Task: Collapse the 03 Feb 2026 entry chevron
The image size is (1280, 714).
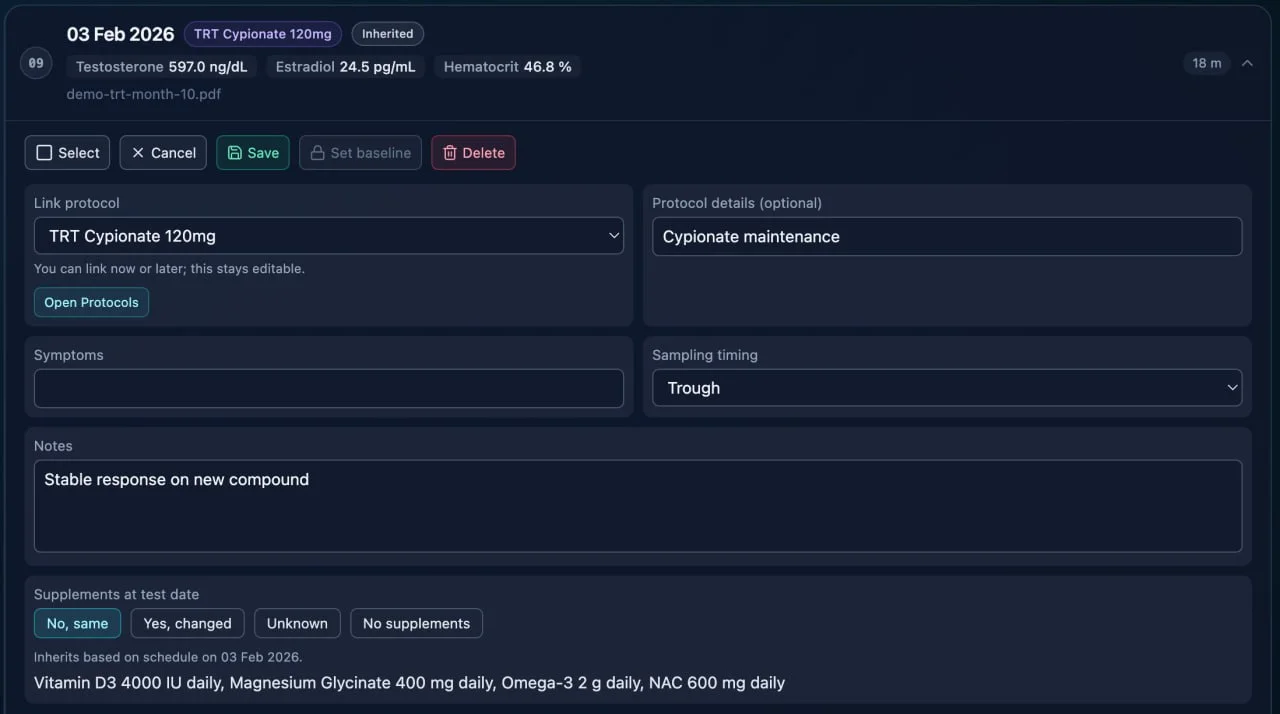Action: (1247, 63)
